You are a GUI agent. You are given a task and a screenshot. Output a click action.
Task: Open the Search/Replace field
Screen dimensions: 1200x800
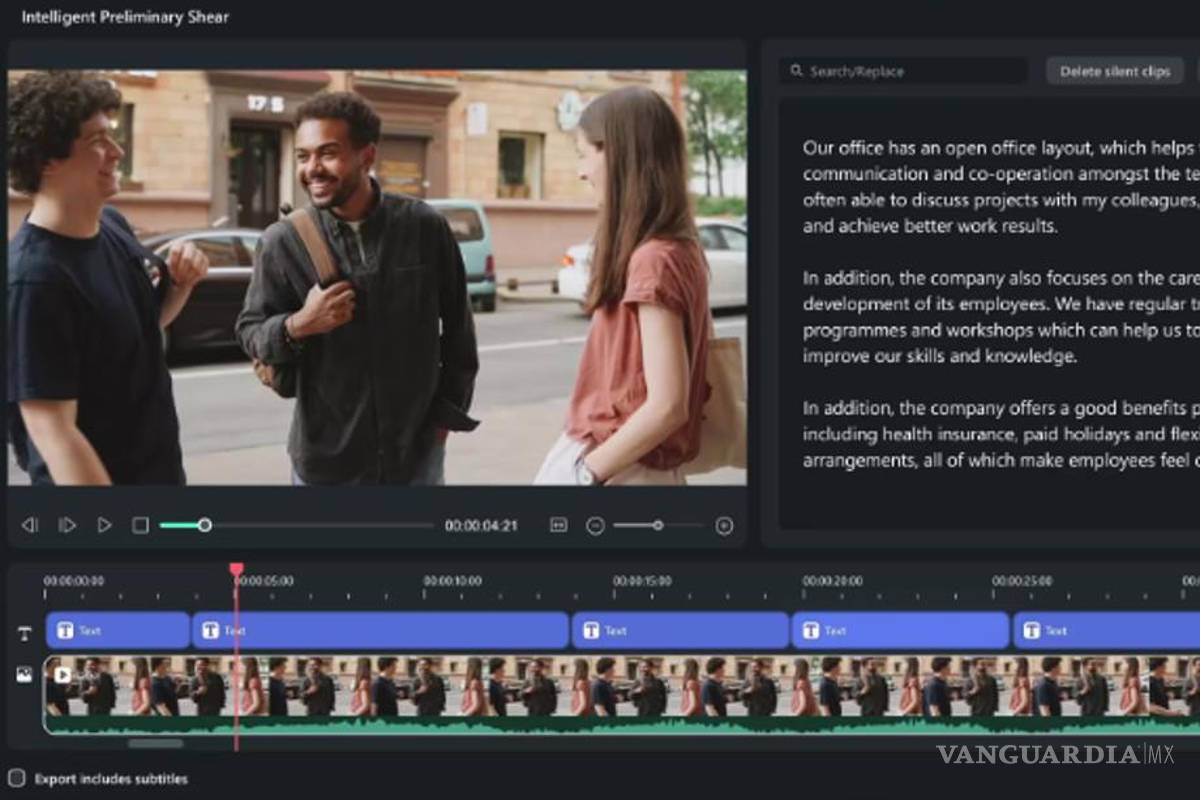(900, 71)
